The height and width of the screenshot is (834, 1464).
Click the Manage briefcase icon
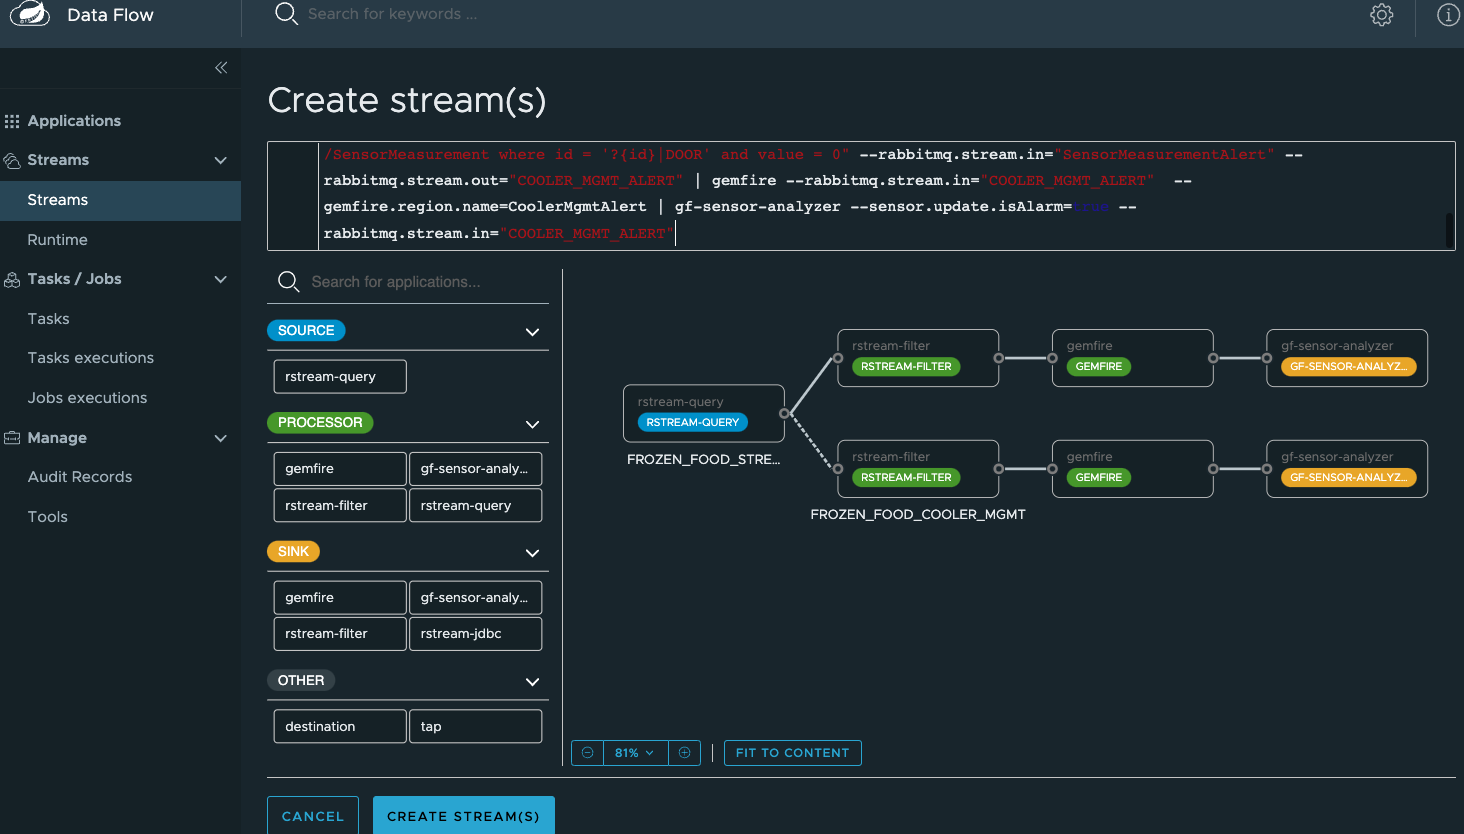point(12,438)
